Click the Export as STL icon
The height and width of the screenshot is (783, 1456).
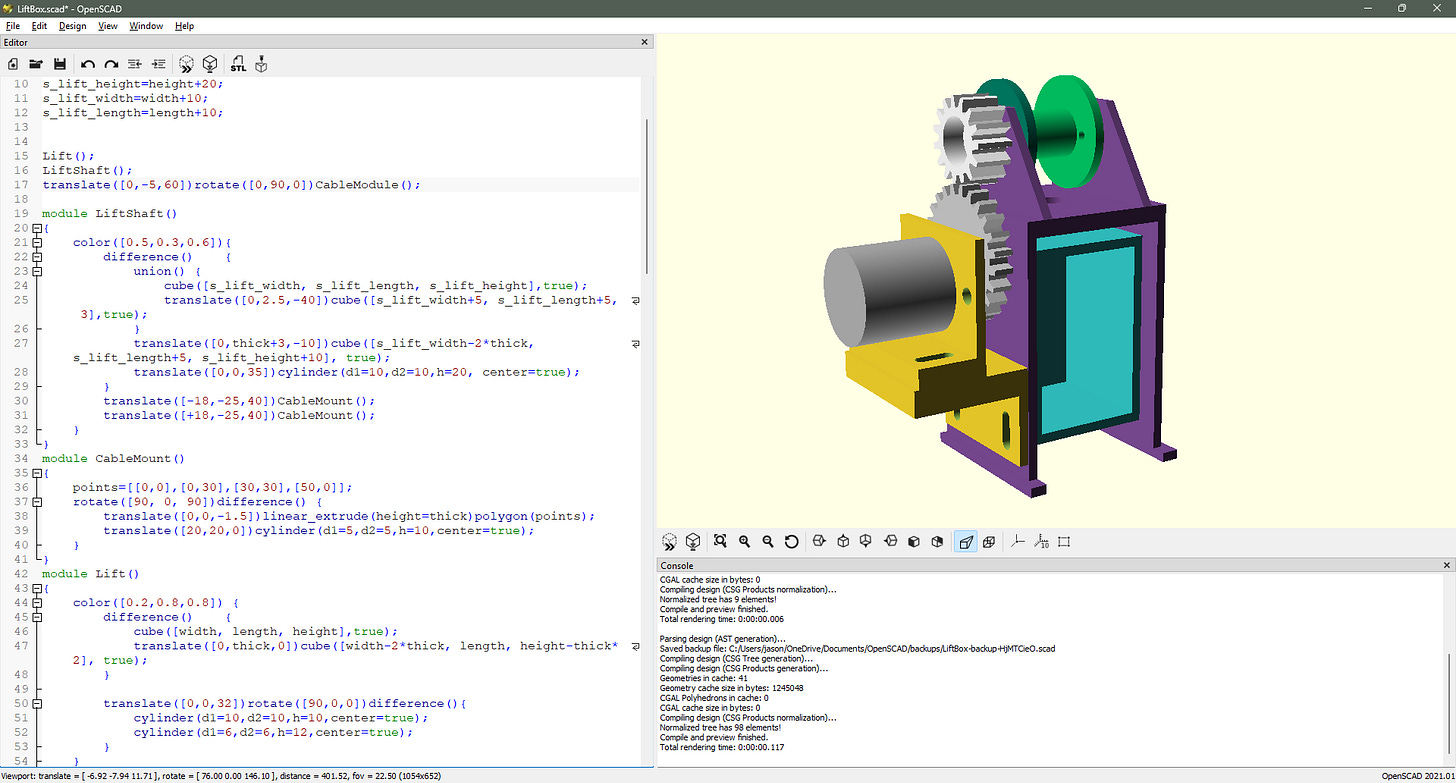click(238, 64)
